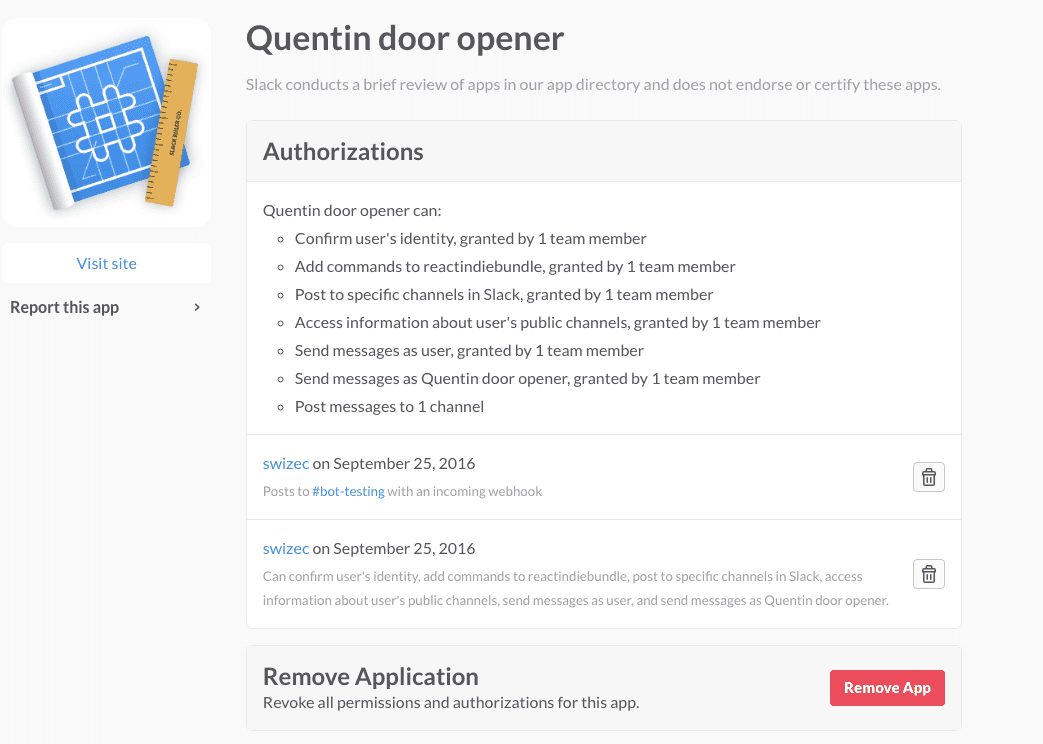Delete the incoming webhook authorization with trash icon
This screenshot has width=1043, height=744.
click(x=928, y=477)
